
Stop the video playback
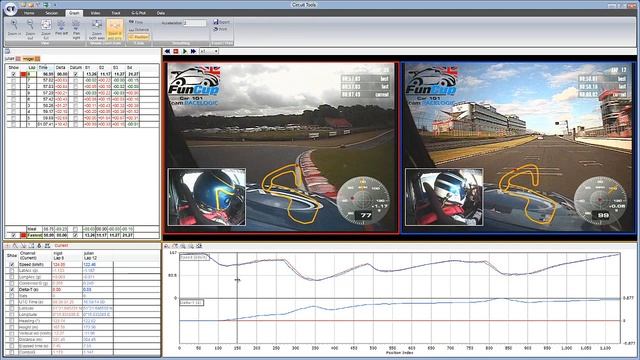point(176,51)
